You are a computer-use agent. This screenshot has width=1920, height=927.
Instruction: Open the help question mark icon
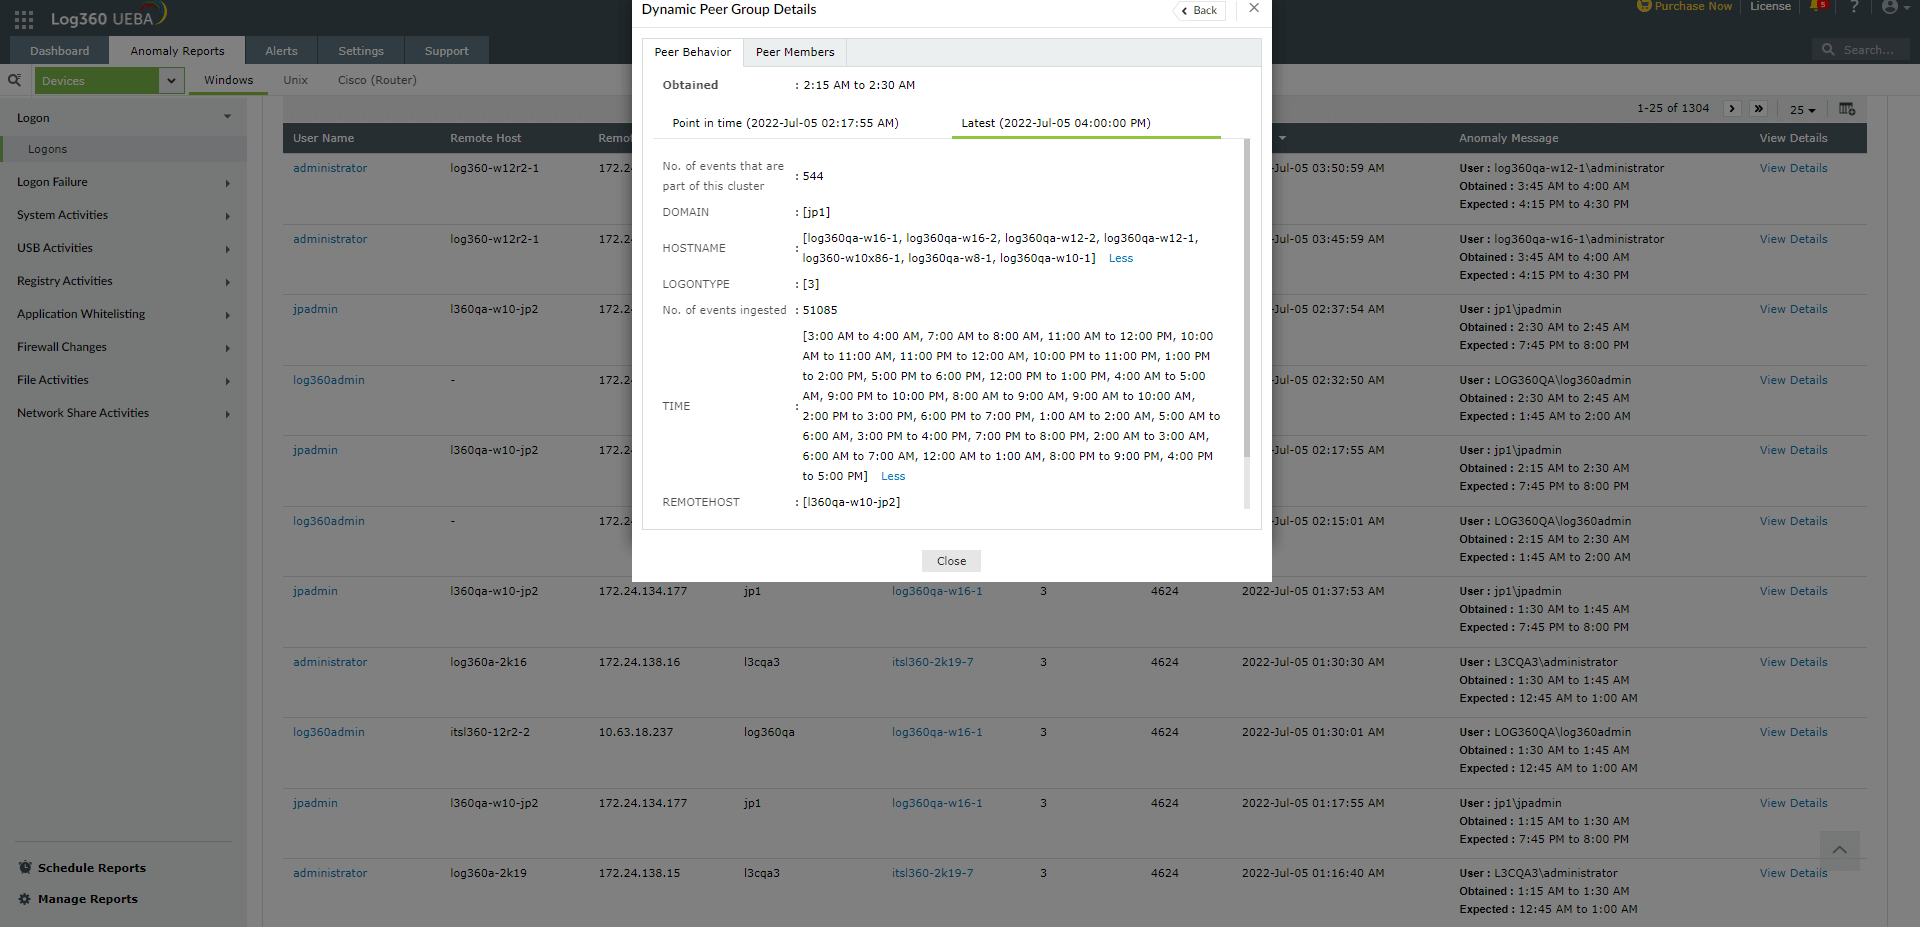coord(1854,7)
